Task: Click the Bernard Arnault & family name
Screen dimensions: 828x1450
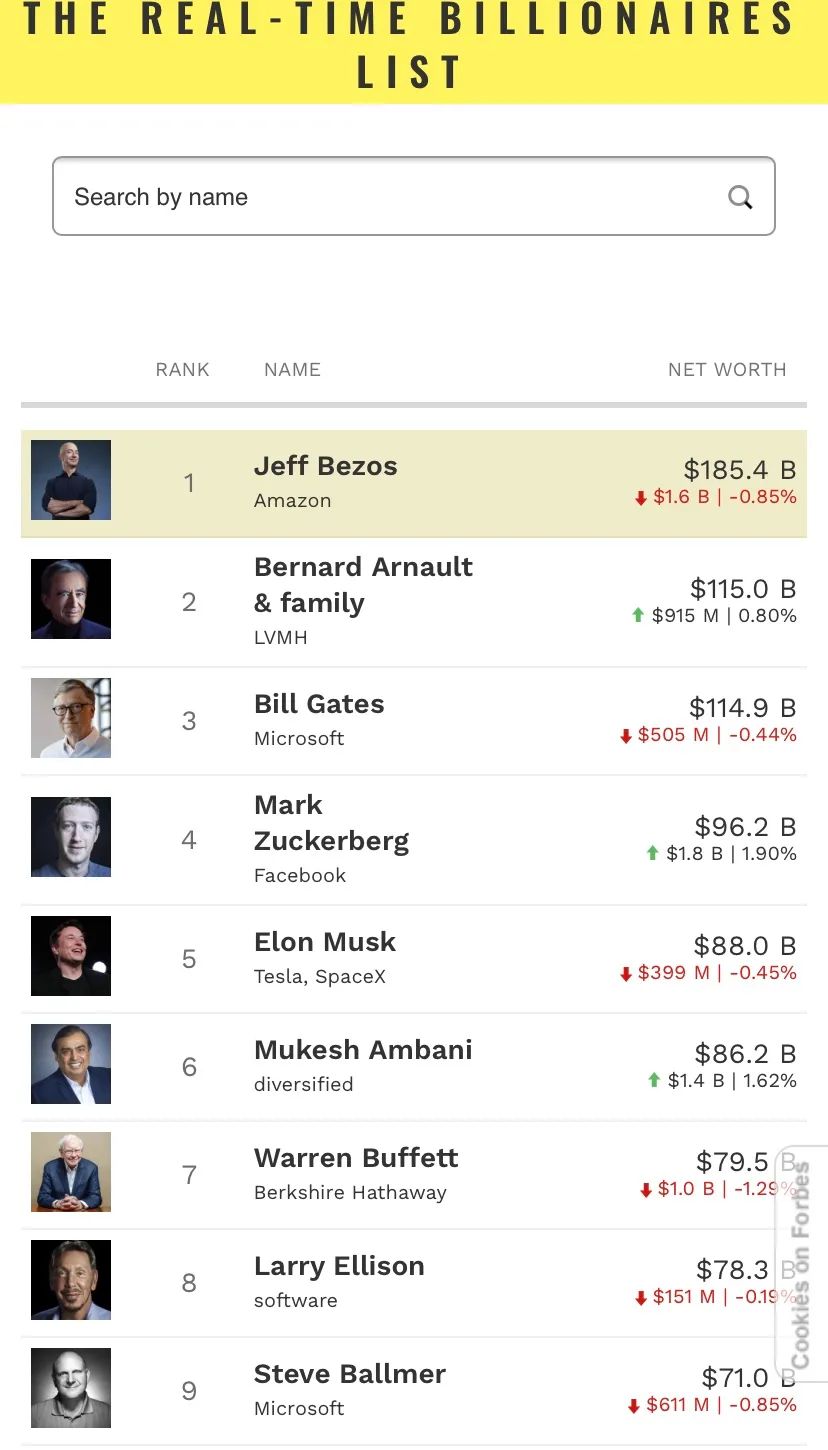Action: (x=363, y=585)
